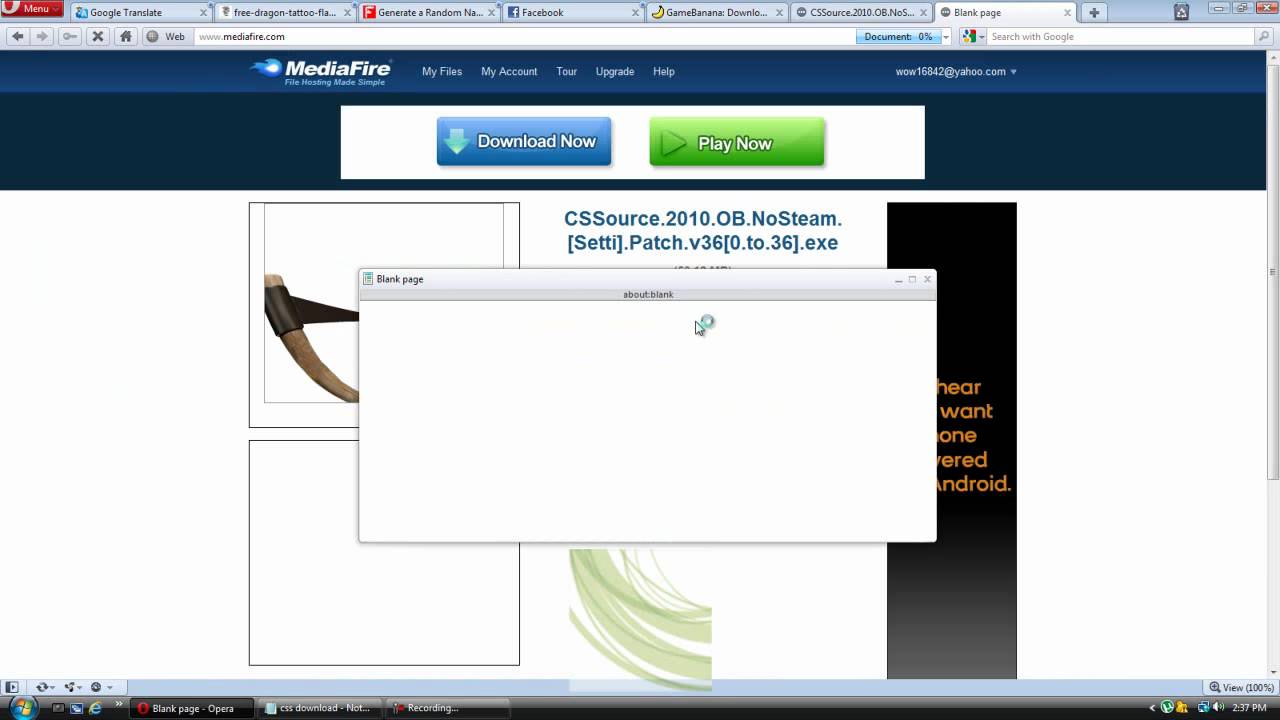The height and width of the screenshot is (720, 1280).
Task: Click the MediaFire logo
Action: click(x=321, y=71)
